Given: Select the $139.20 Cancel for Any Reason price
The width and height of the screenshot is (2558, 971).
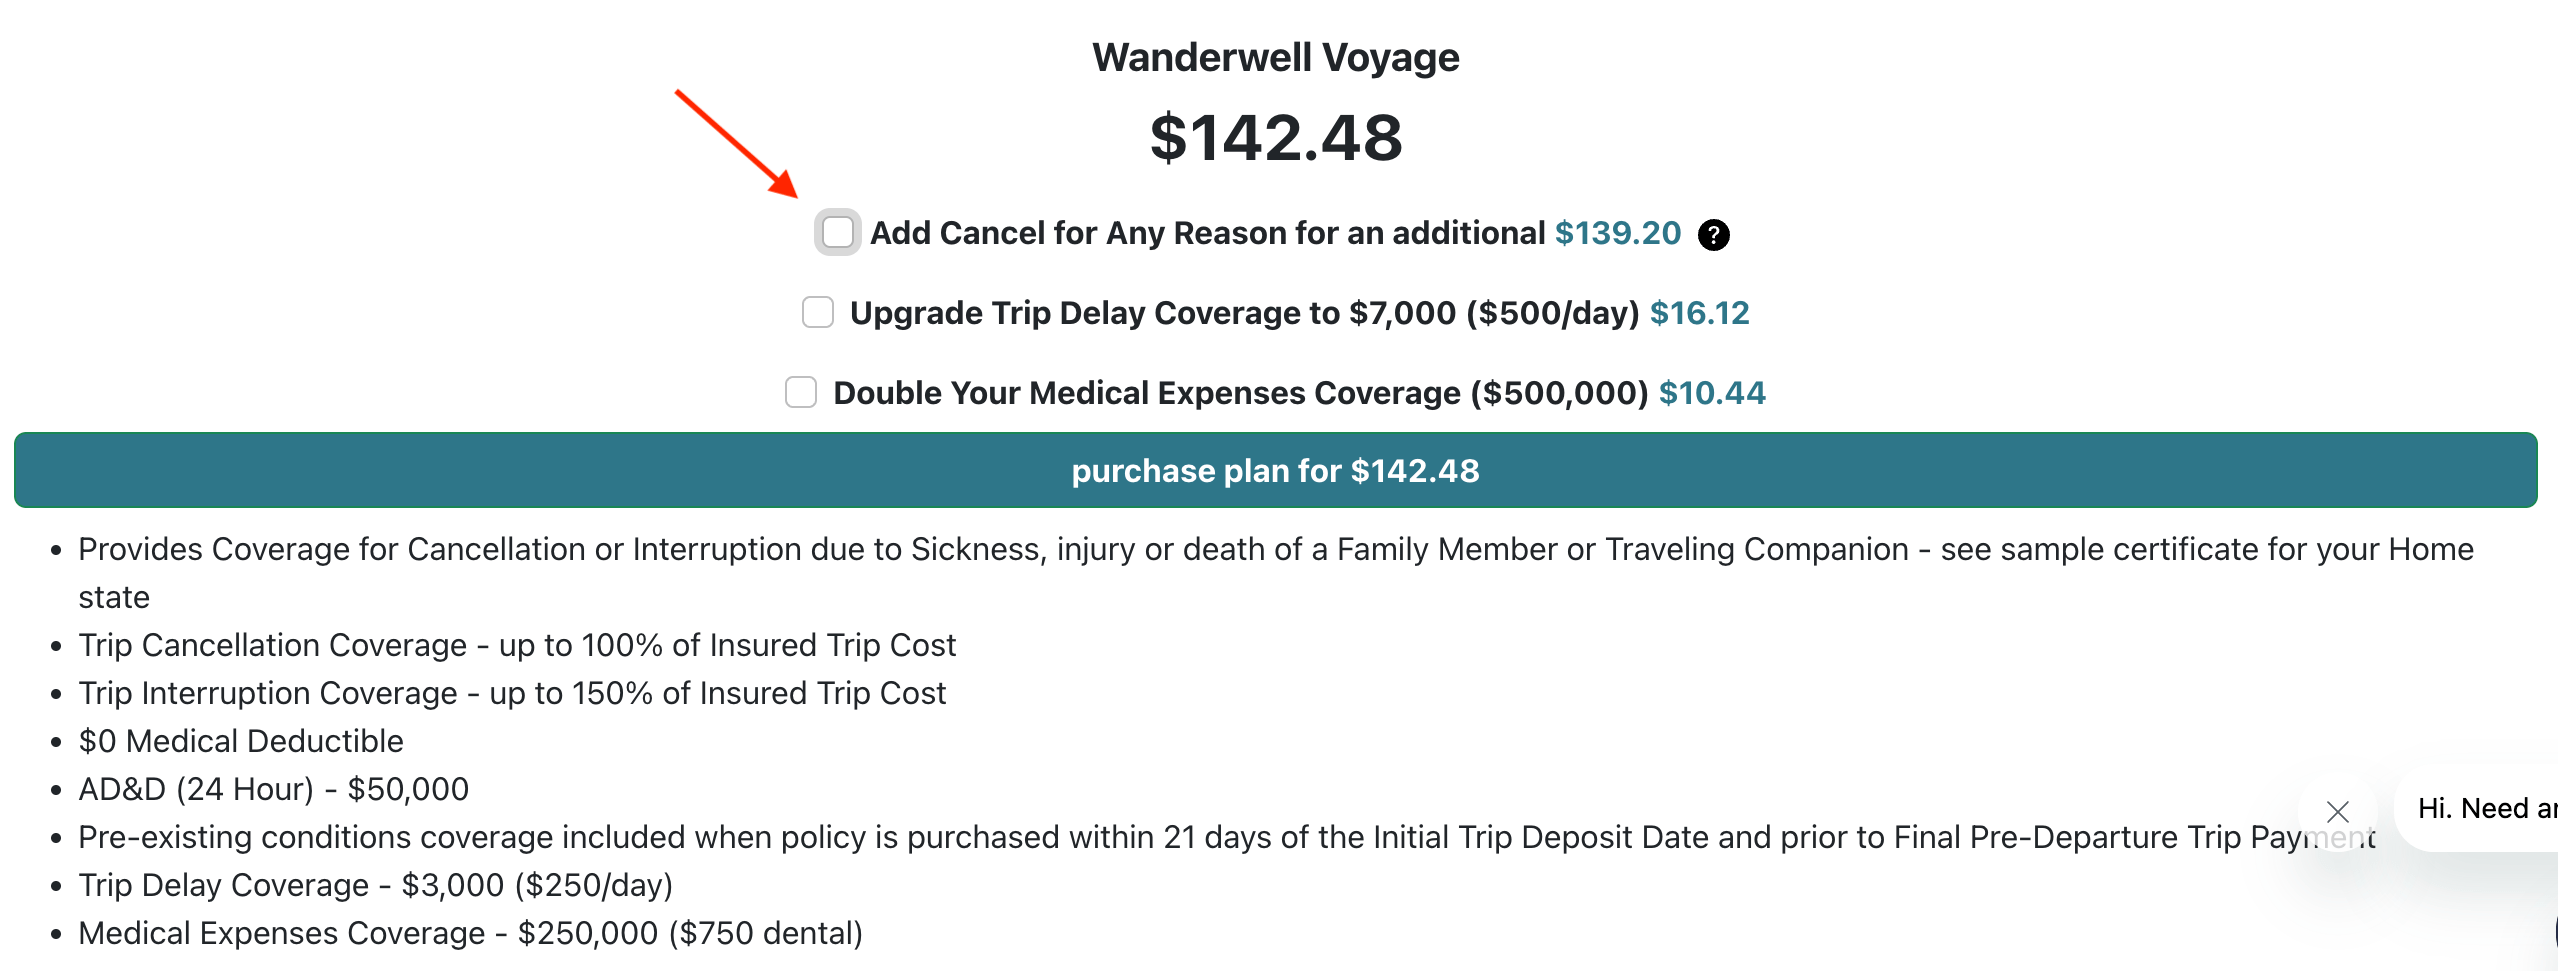Looking at the screenshot, I should pyautogui.click(x=1618, y=232).
